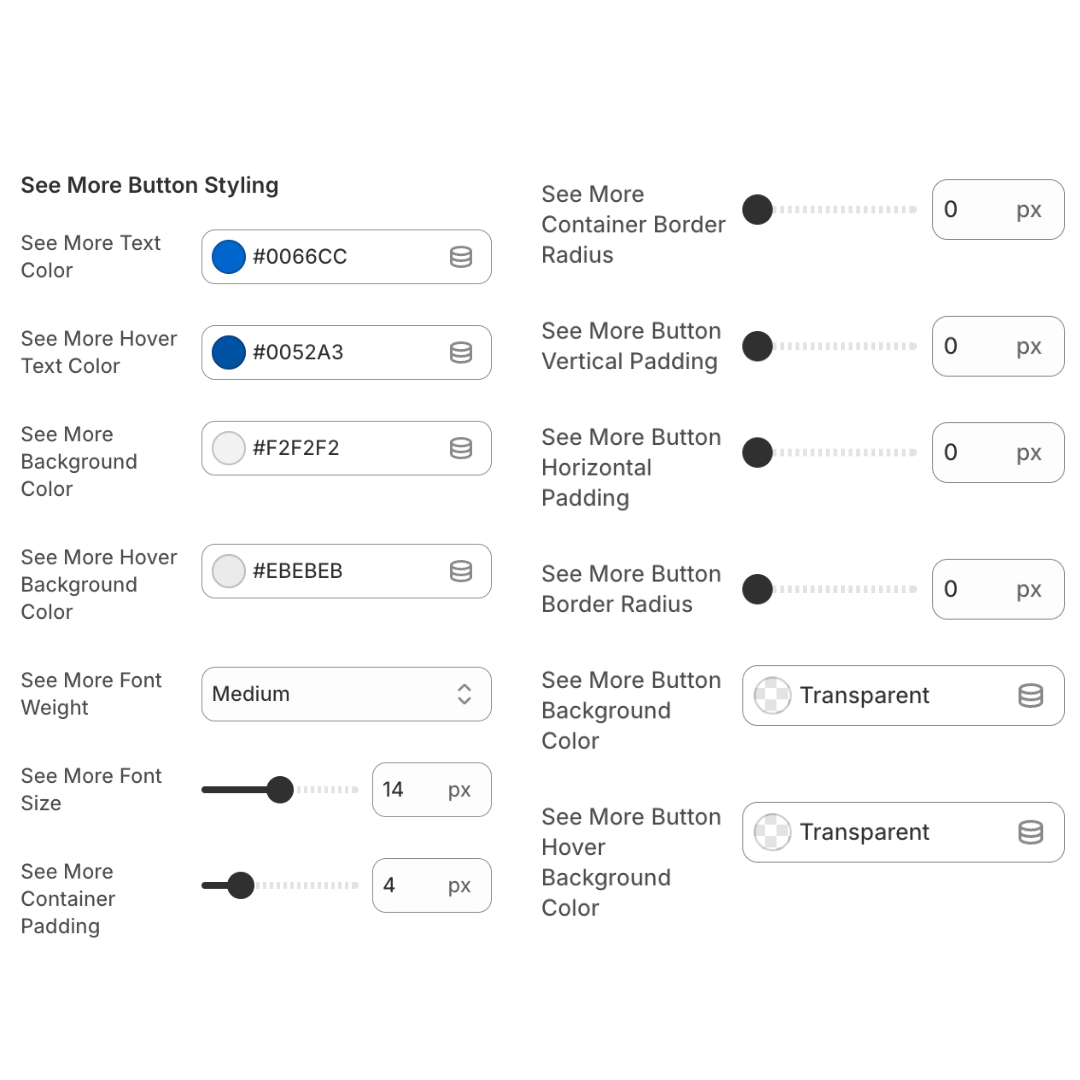The image size is (1080, 1080).
Task: Click the dynamic source icon in the #F2F2F2 field
Action: pyautogui.click(x=461, y=448)
